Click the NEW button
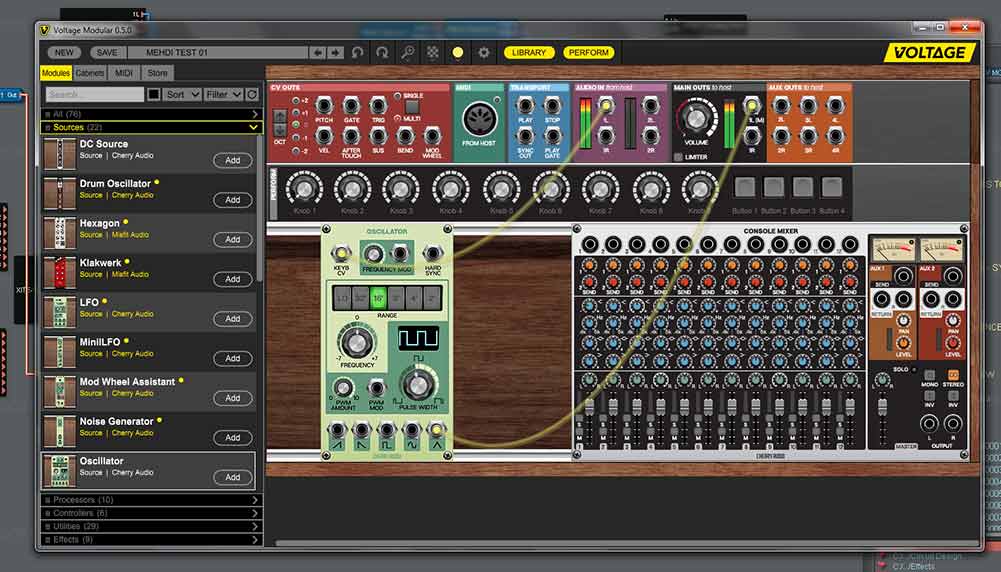 coord(64,52)
